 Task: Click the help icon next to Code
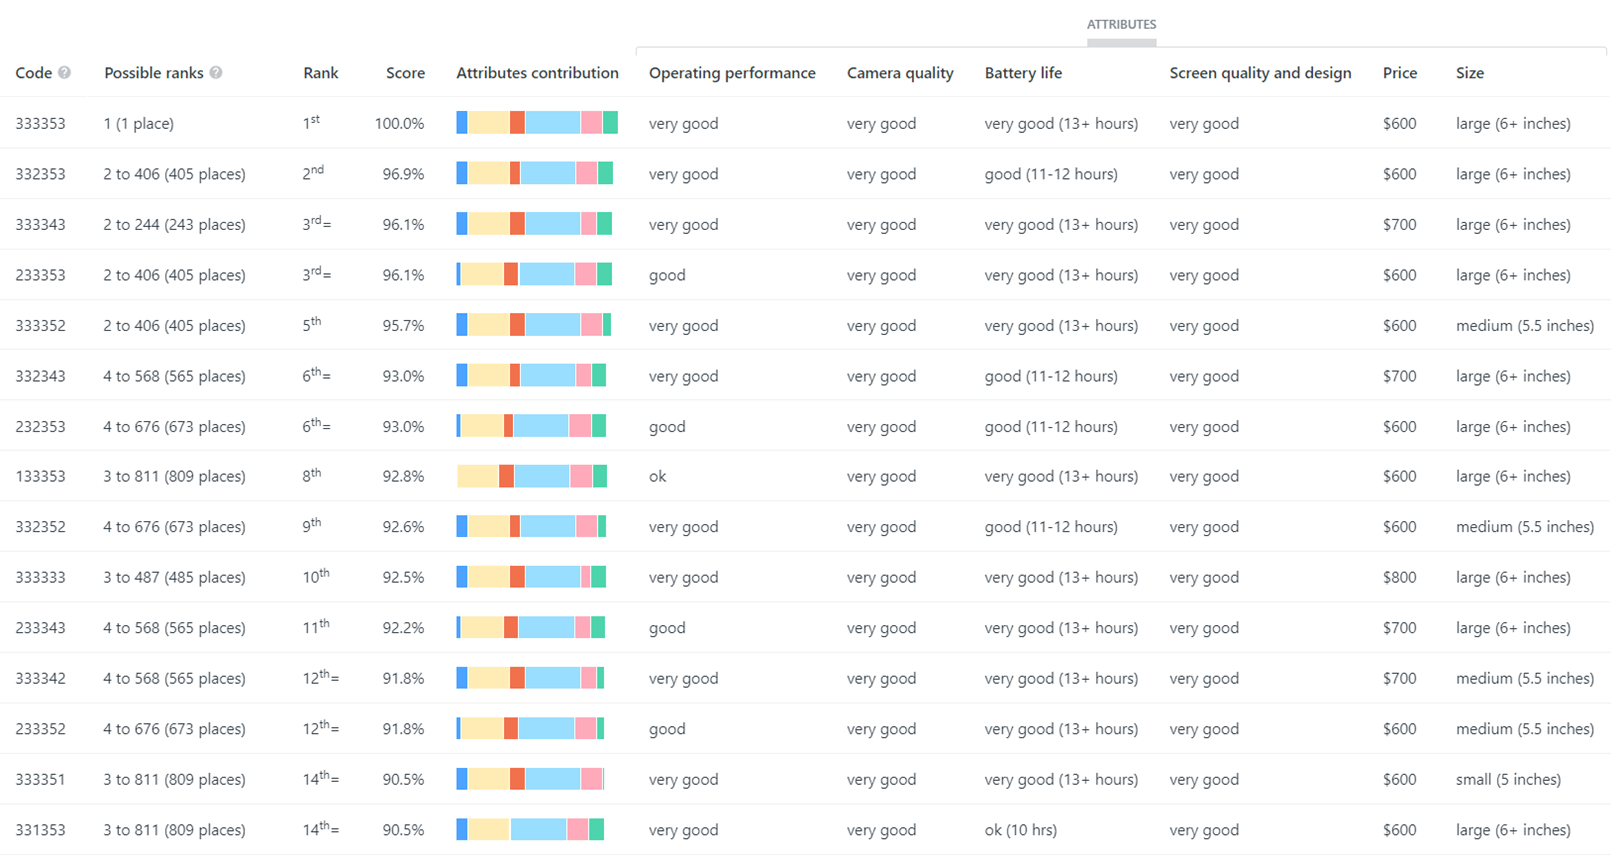(x=64, y=73)
